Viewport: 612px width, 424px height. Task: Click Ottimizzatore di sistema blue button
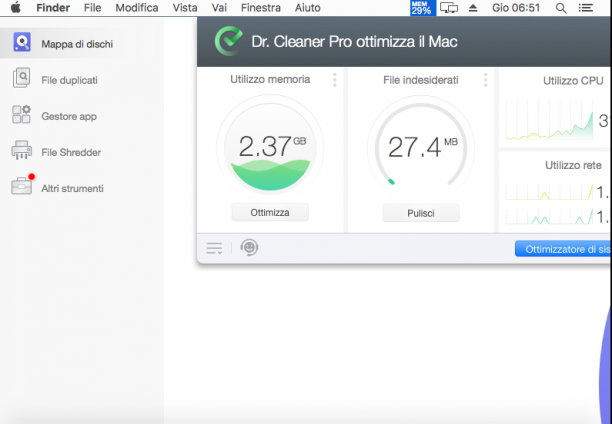563,249
